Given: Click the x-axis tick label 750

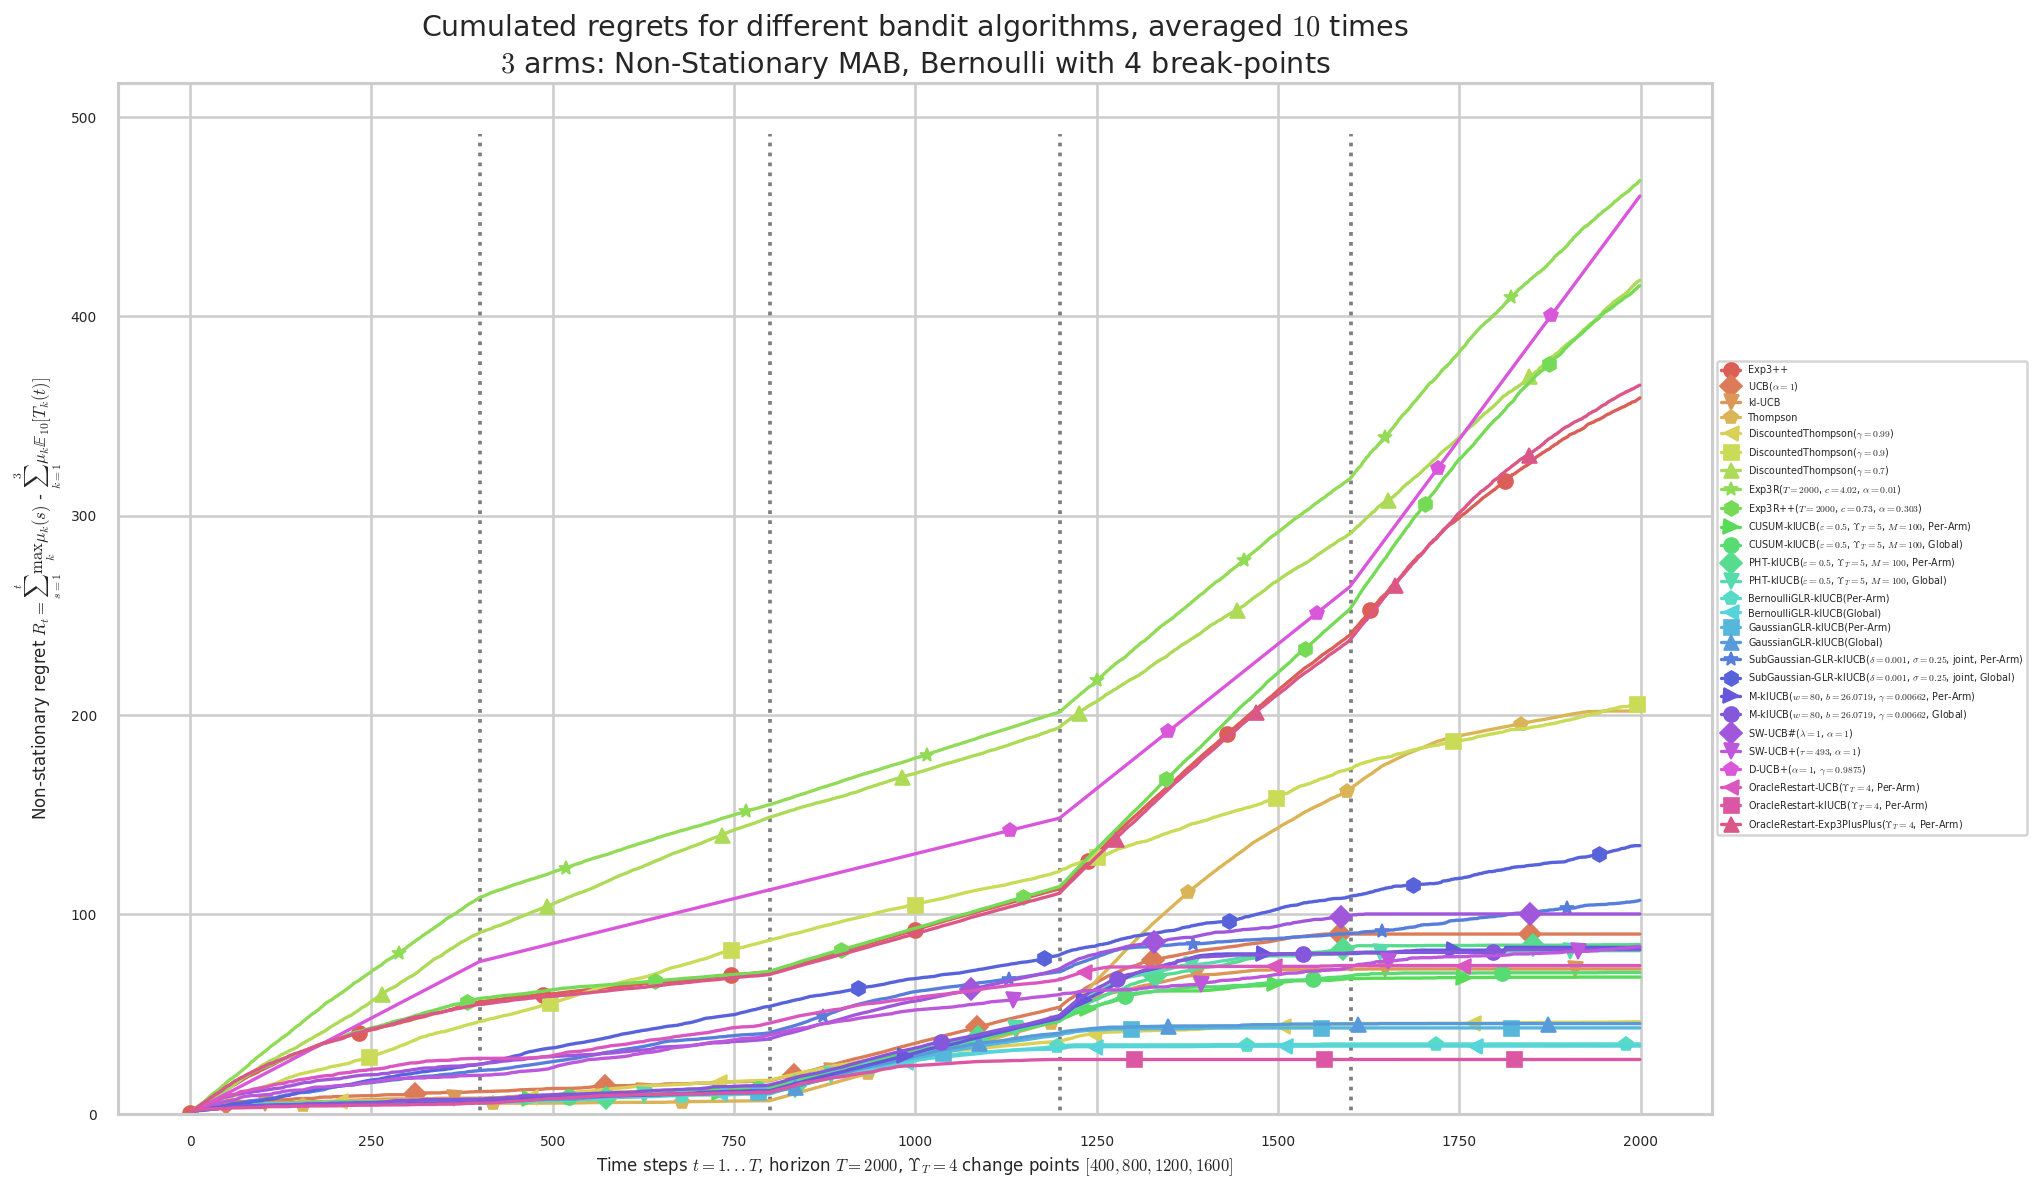Looking at the screenshot, I should (x=734, y=1139).
